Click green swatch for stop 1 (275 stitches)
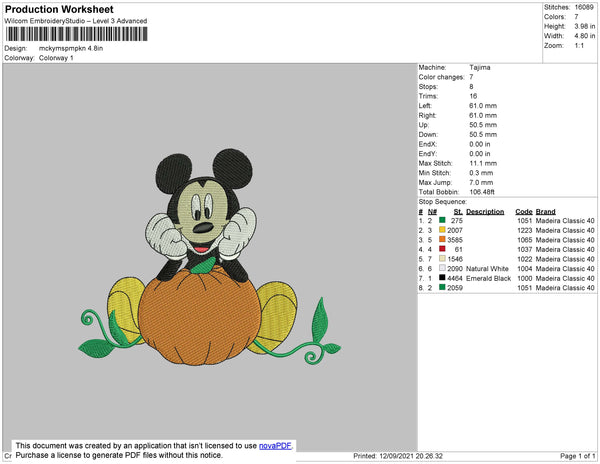The height and width of the screenshot is (464, 600). pyautogui.click(x=442, y=220)
